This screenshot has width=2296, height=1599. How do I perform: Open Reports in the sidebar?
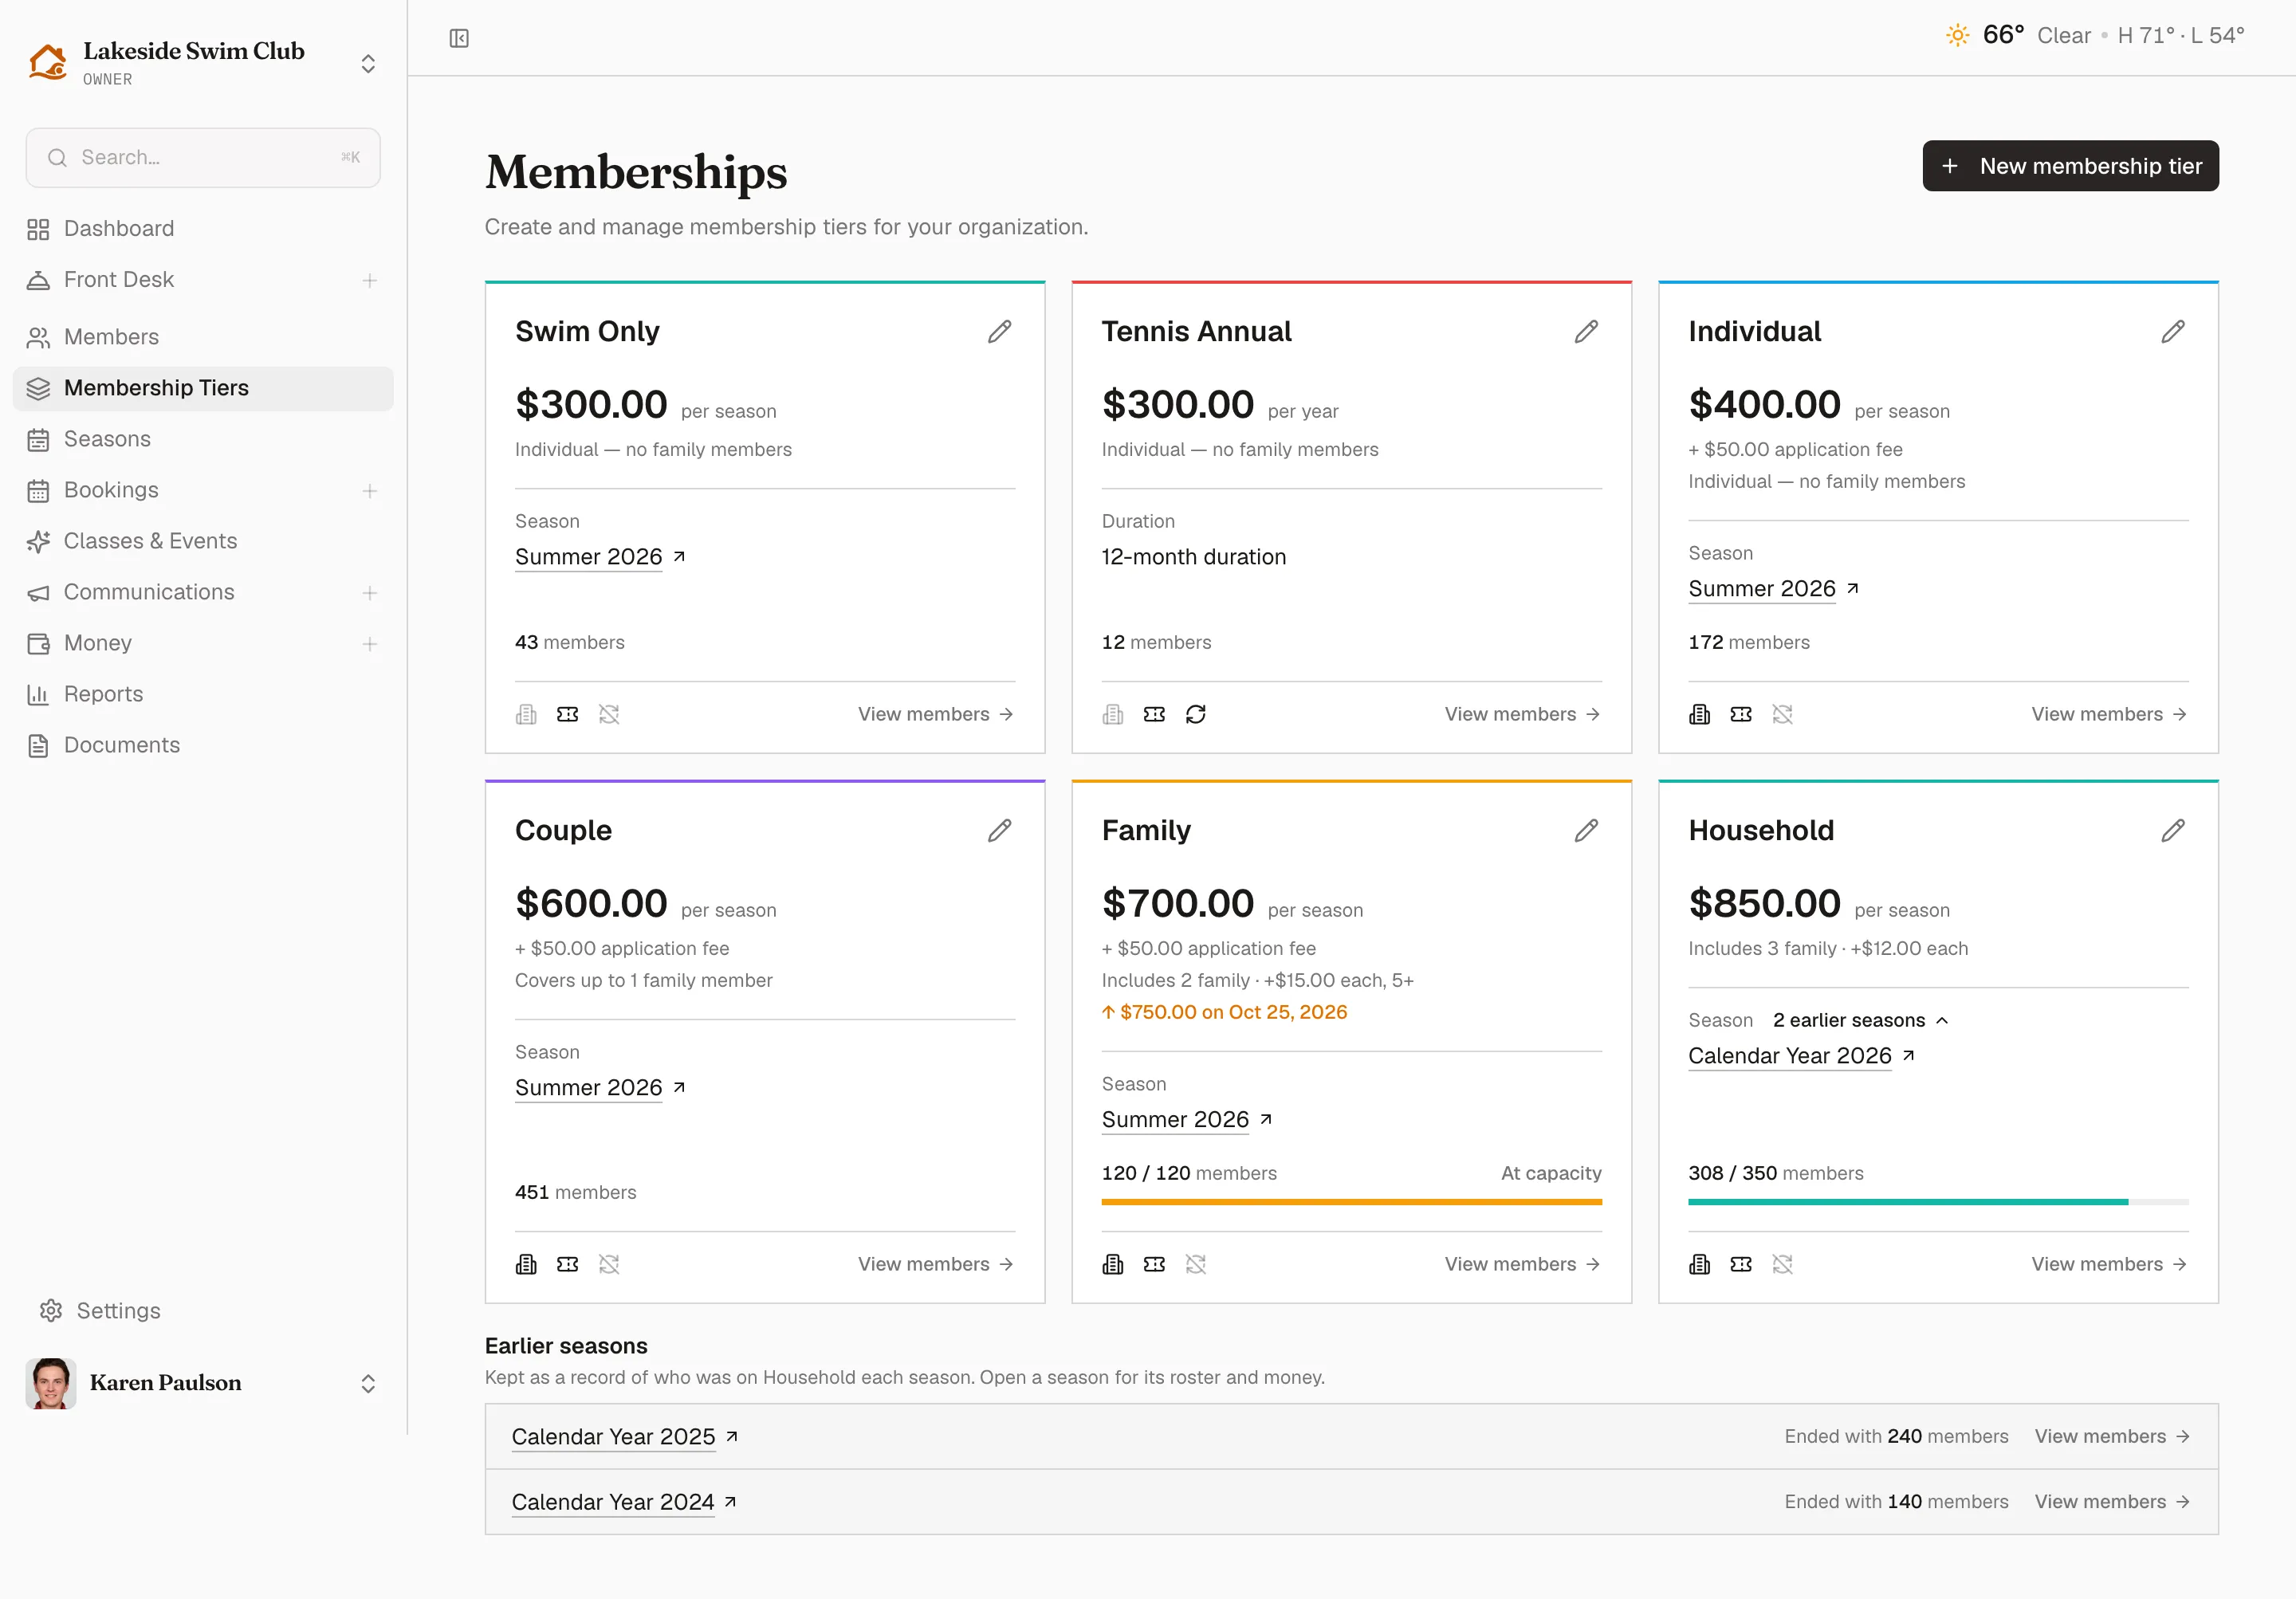click(203, 694)
